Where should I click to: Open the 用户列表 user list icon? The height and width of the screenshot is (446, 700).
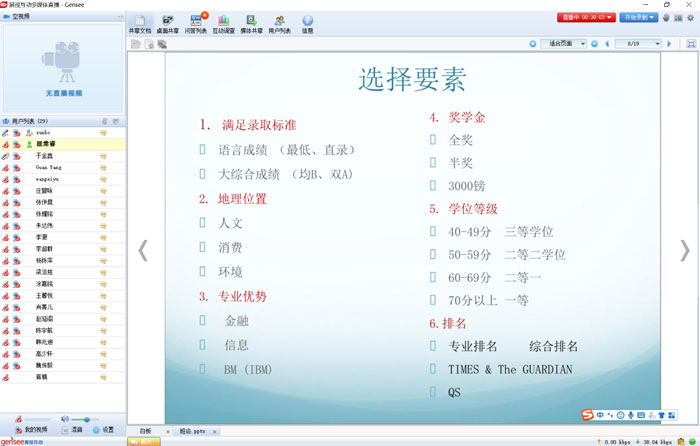click(279, 23)
